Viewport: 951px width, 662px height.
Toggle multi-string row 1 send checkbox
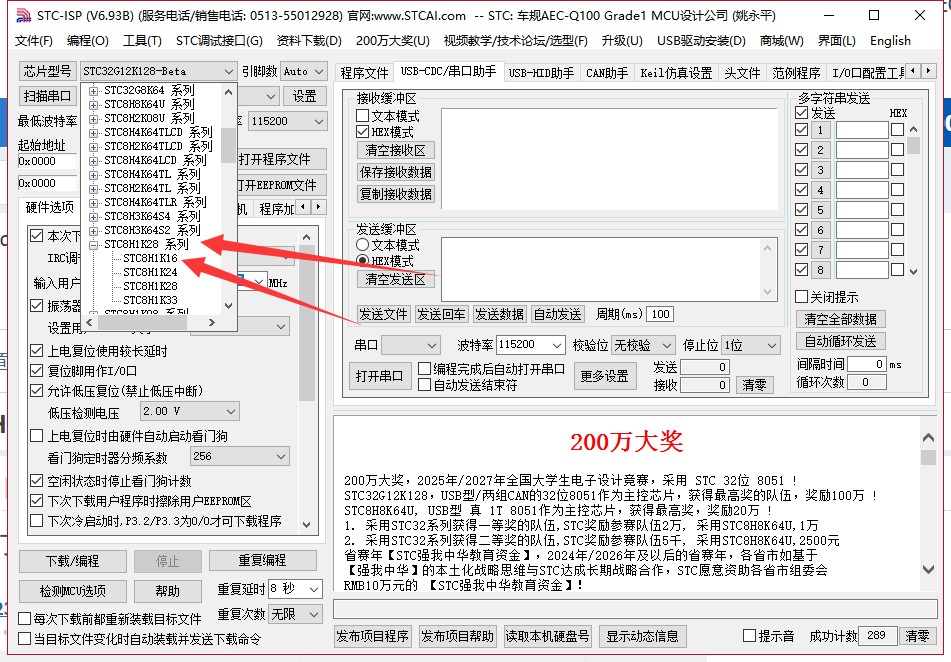801,130
